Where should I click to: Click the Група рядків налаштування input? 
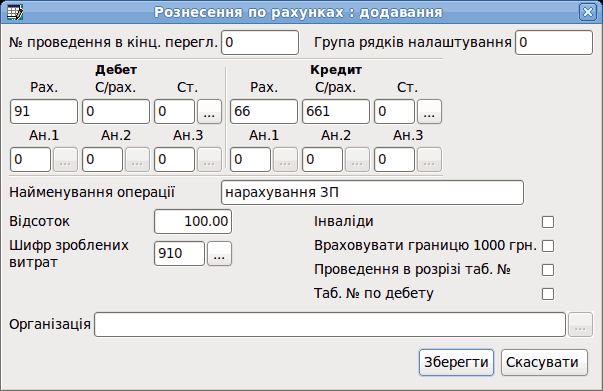(x=554, y=42)
